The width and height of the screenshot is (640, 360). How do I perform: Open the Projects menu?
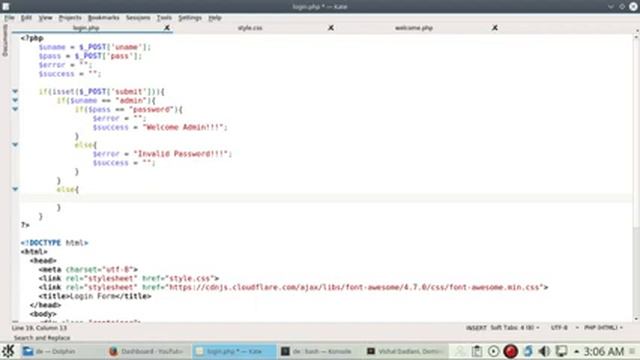tap(70, 18)
